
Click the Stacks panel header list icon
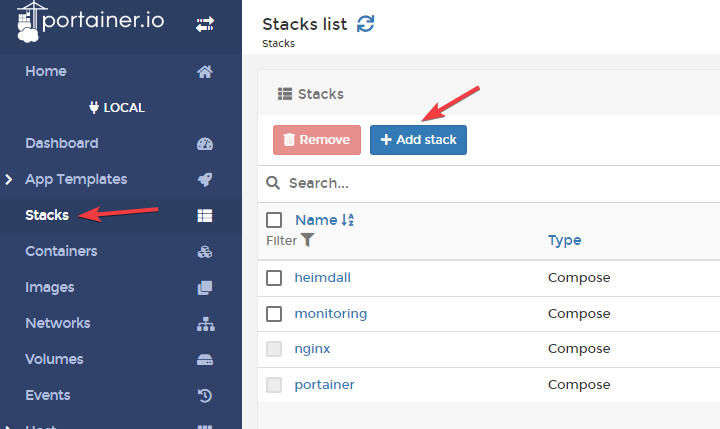[285, 94]
